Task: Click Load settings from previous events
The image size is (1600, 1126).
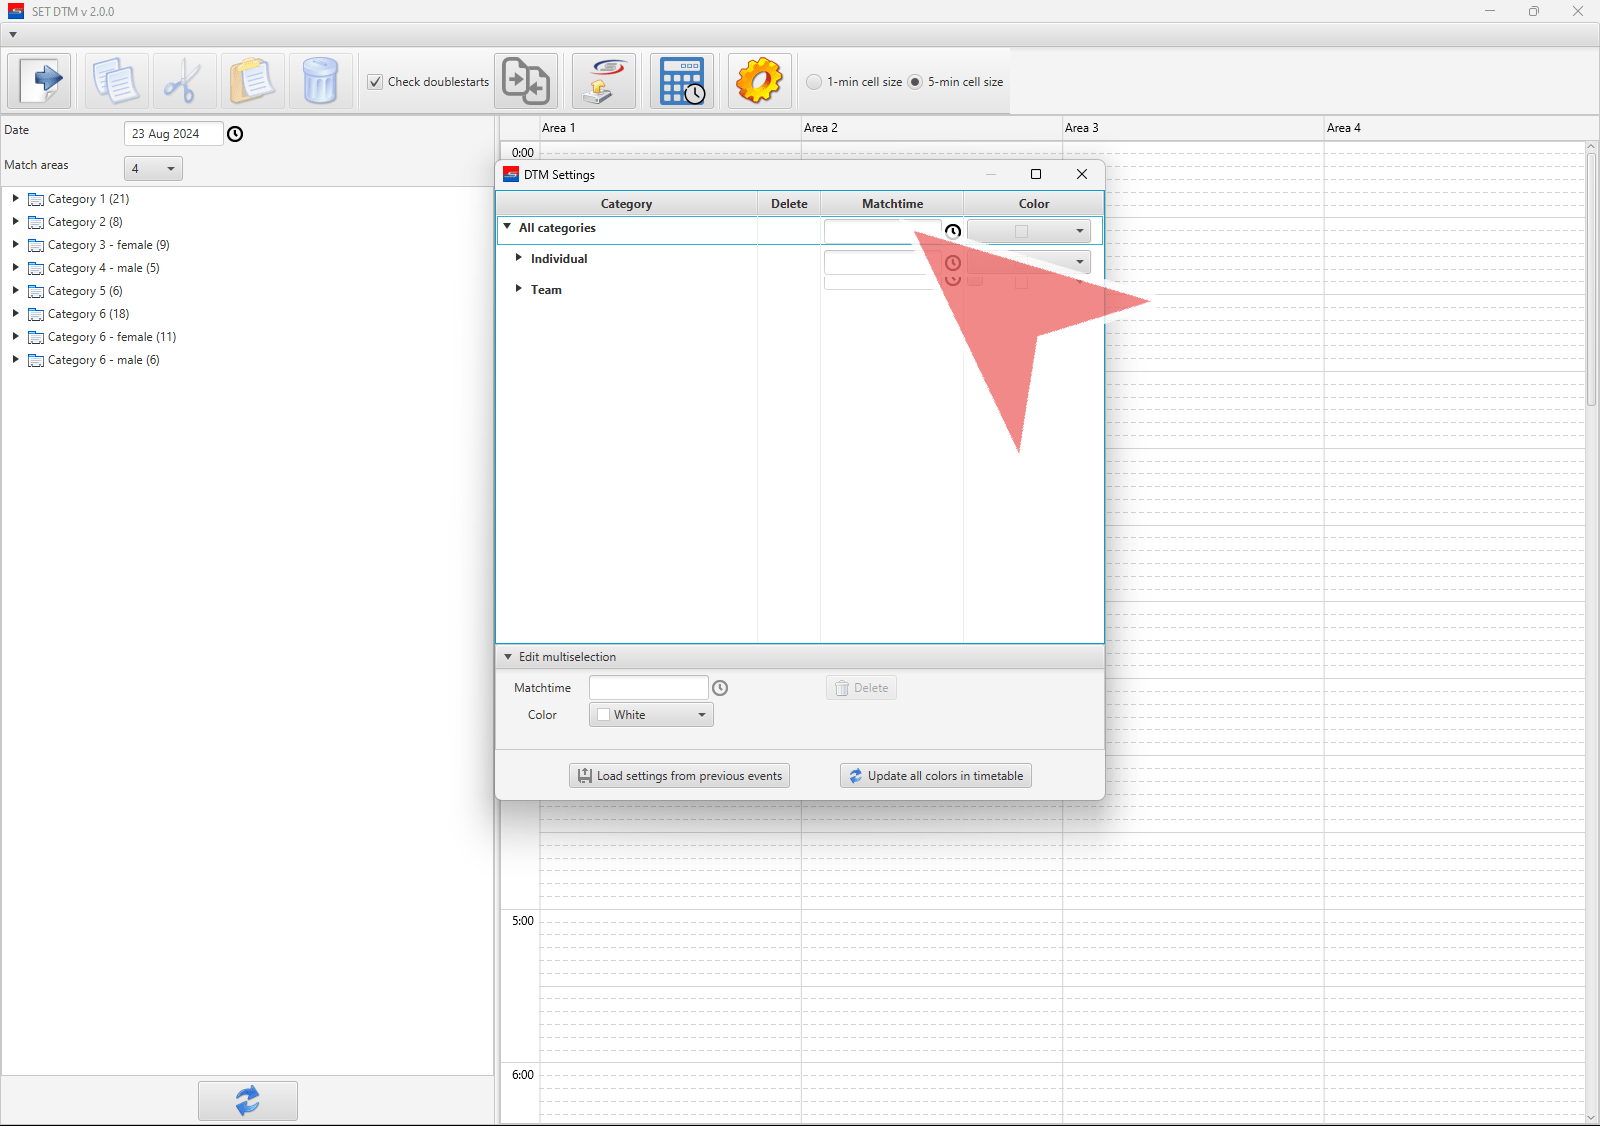Action: click(x=679, y=776)
